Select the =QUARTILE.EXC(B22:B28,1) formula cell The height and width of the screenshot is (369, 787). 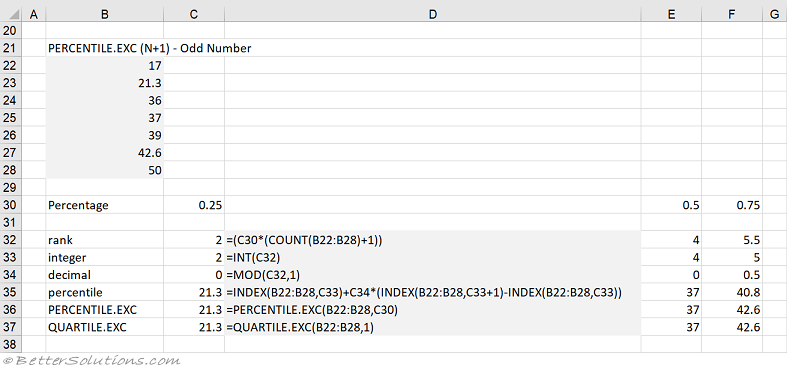pyautogui.click(x=433, y=327)
